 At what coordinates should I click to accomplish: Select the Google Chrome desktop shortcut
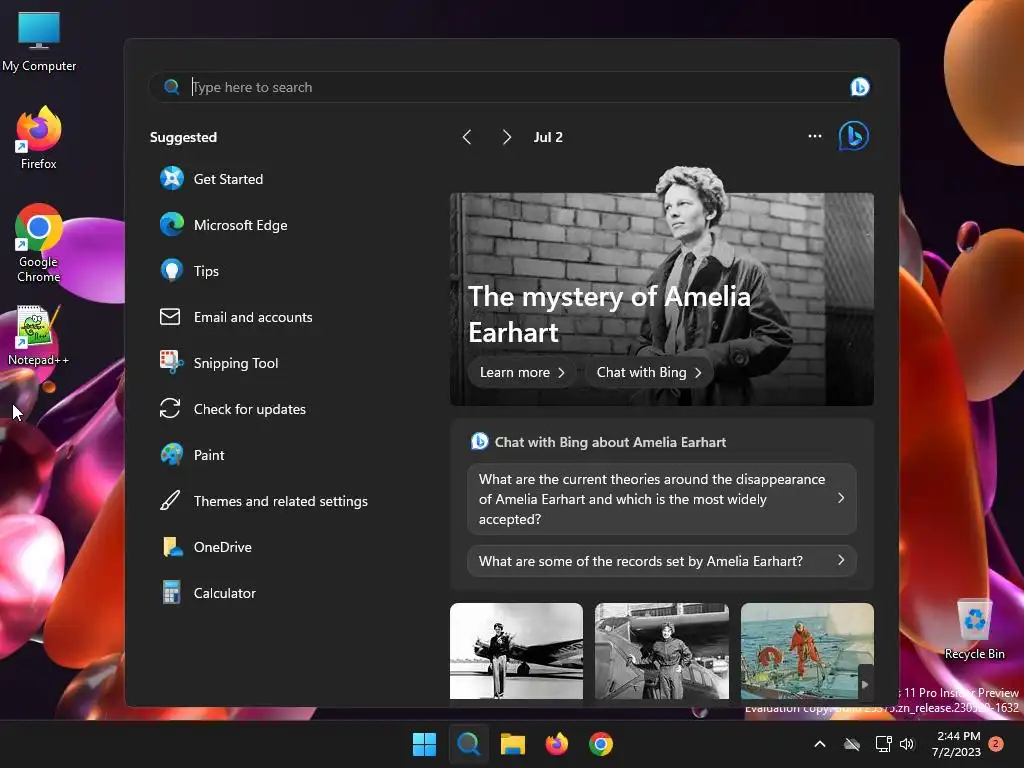(39, 243)
